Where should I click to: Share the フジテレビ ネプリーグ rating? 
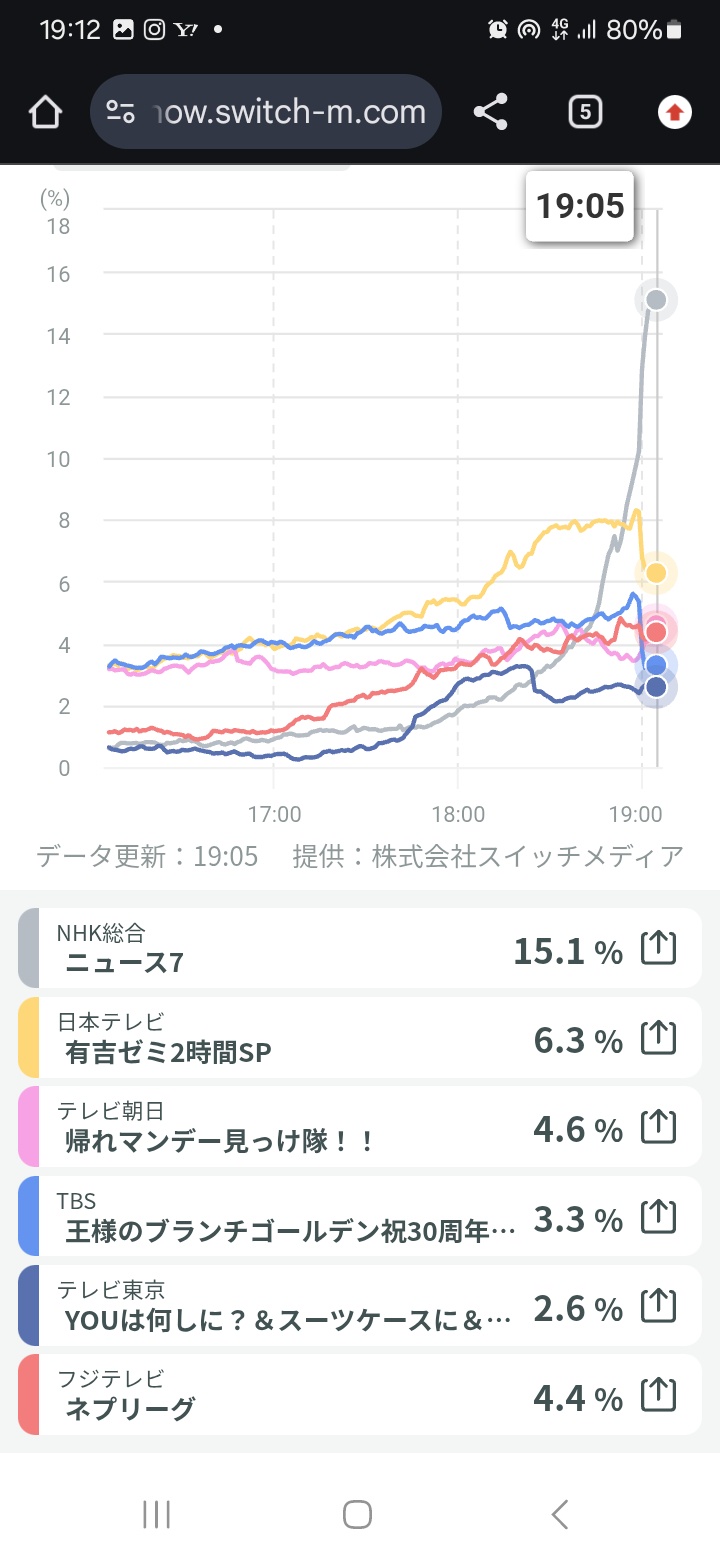[x=658, y=1395]
